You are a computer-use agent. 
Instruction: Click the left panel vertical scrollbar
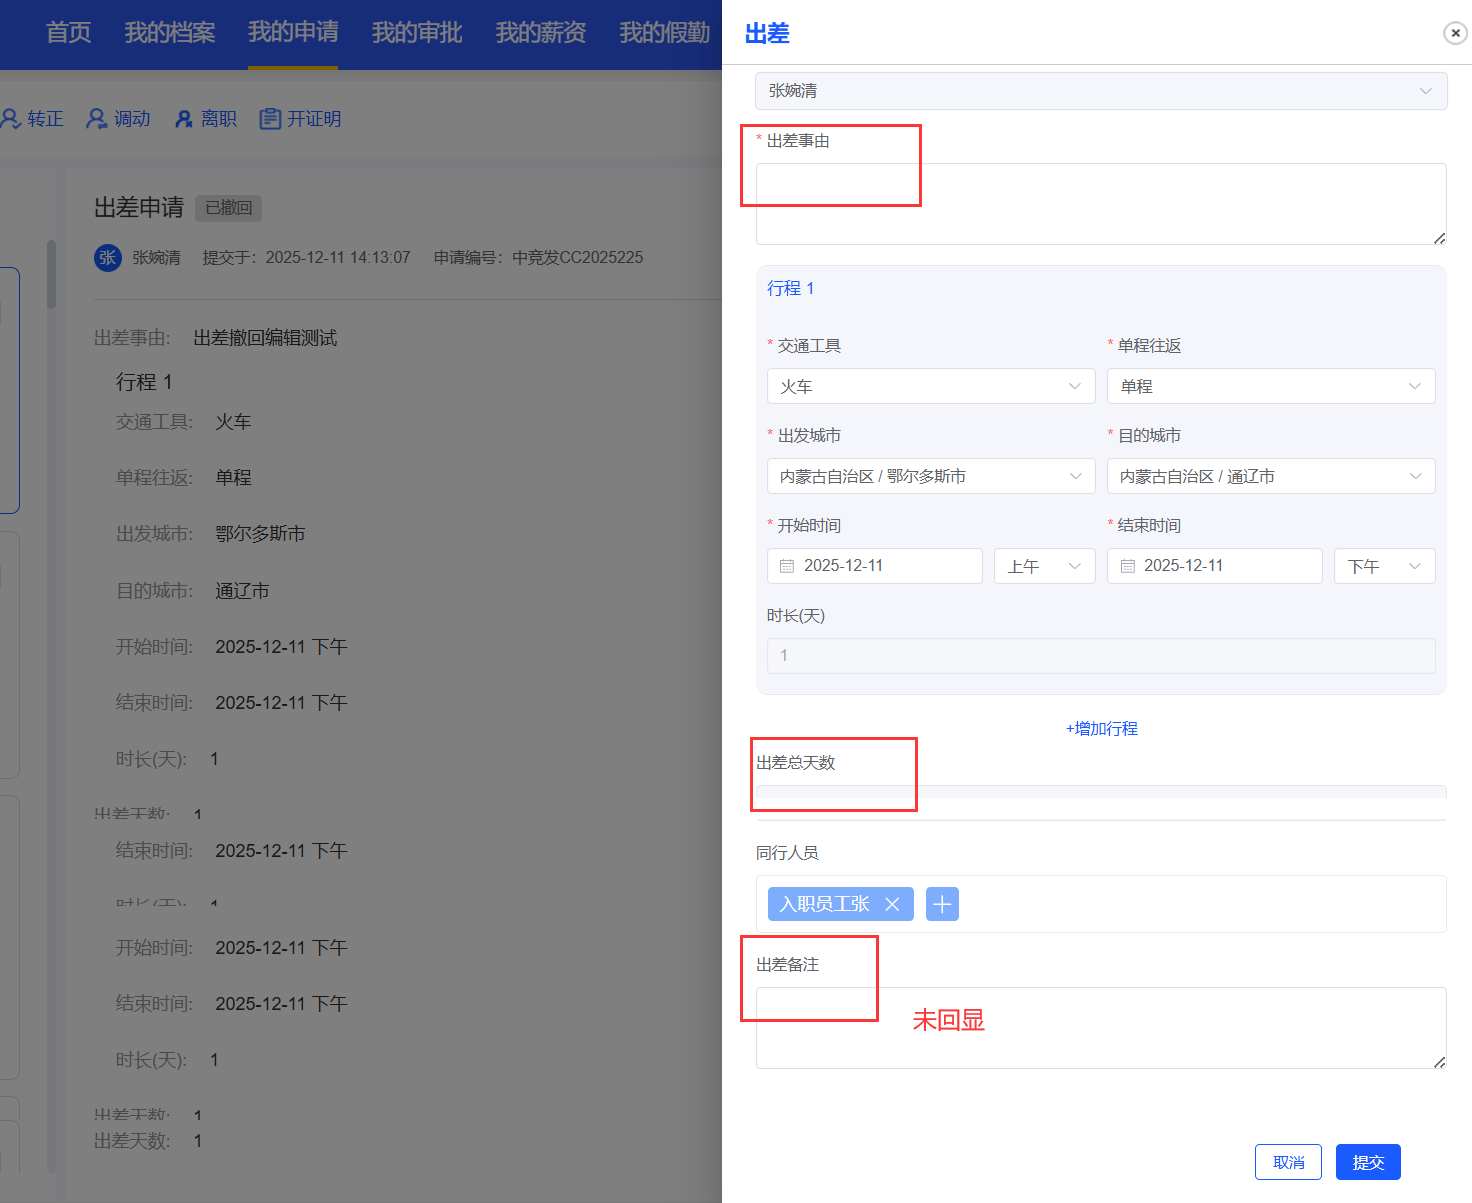click(51, 275)
